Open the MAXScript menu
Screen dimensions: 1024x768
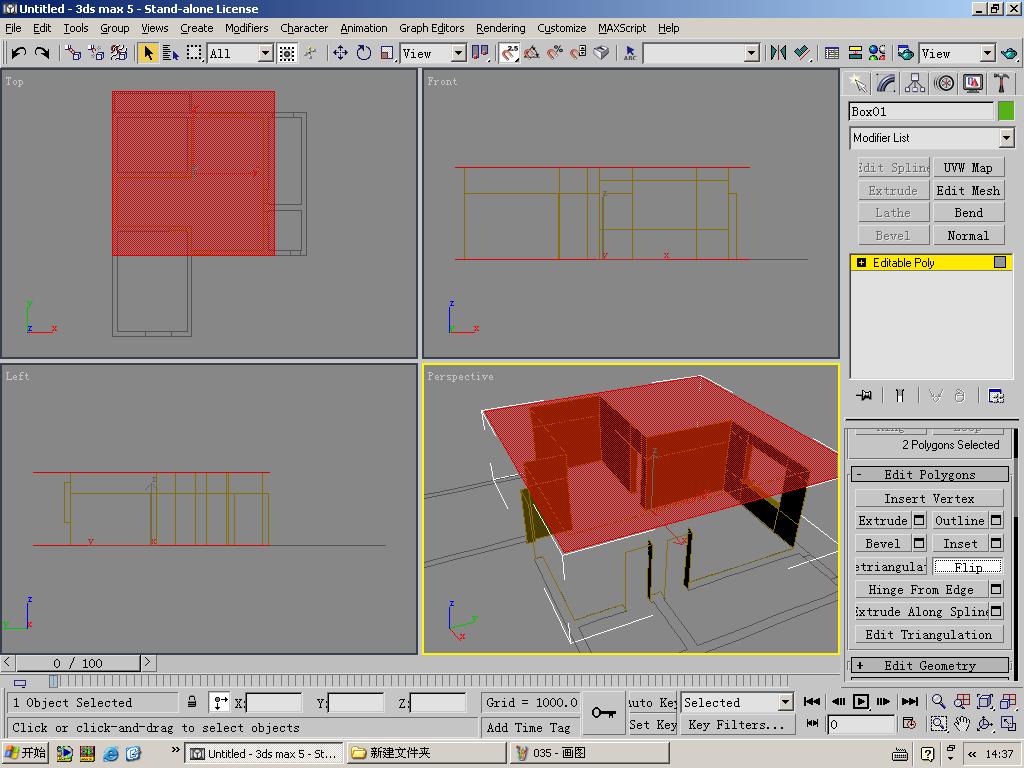pos(622,28)
